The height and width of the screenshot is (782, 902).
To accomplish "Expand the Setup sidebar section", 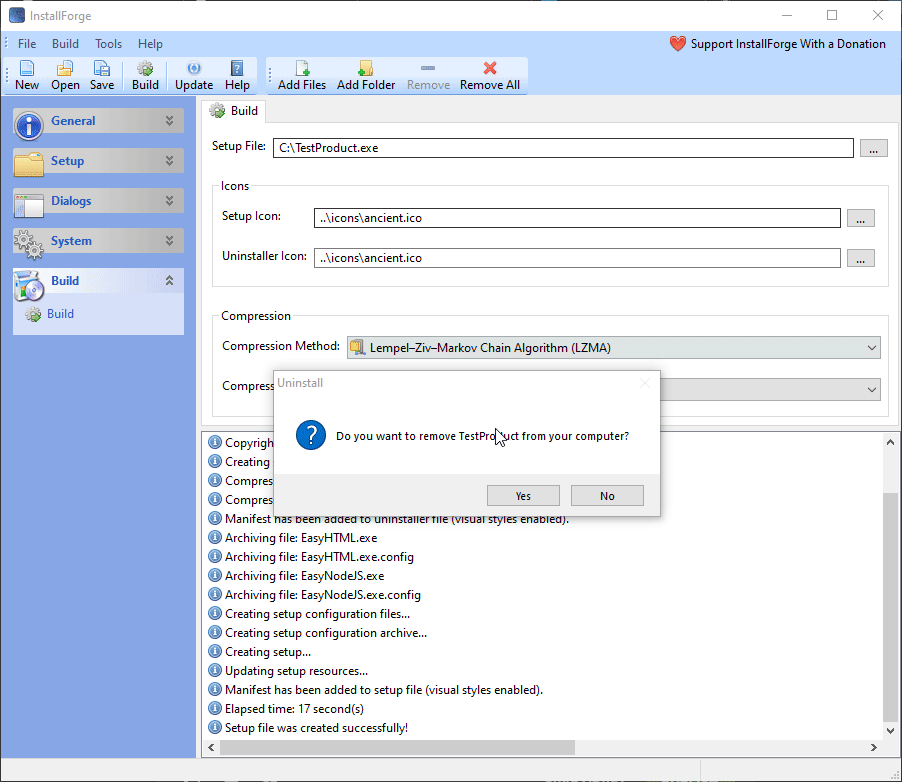I will point(169,161).
